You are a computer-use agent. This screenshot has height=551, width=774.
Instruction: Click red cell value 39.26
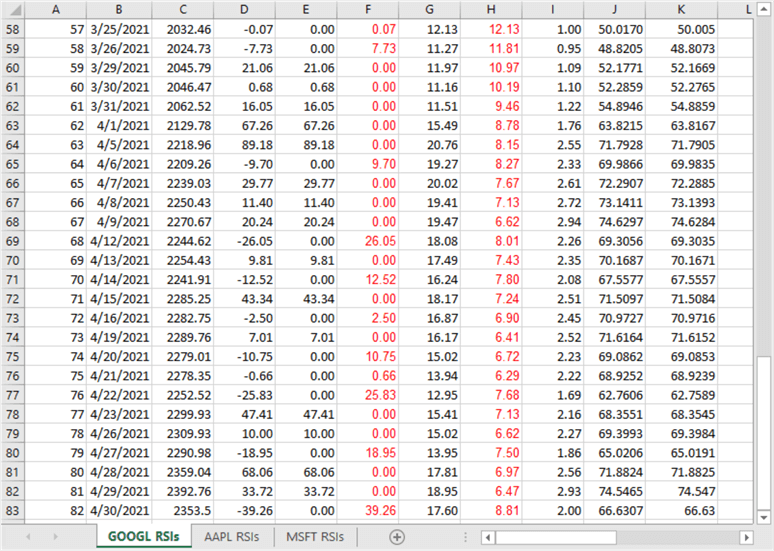[368, 511]
